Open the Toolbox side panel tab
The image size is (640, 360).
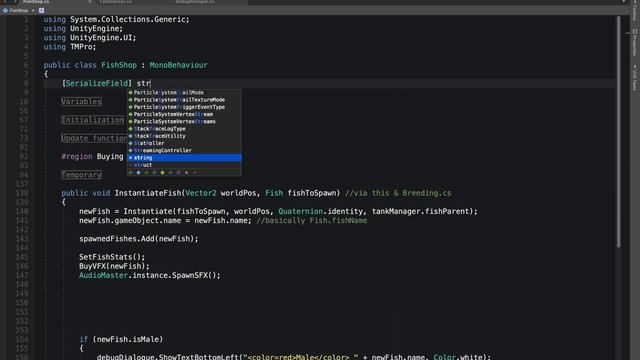point(635,10)
